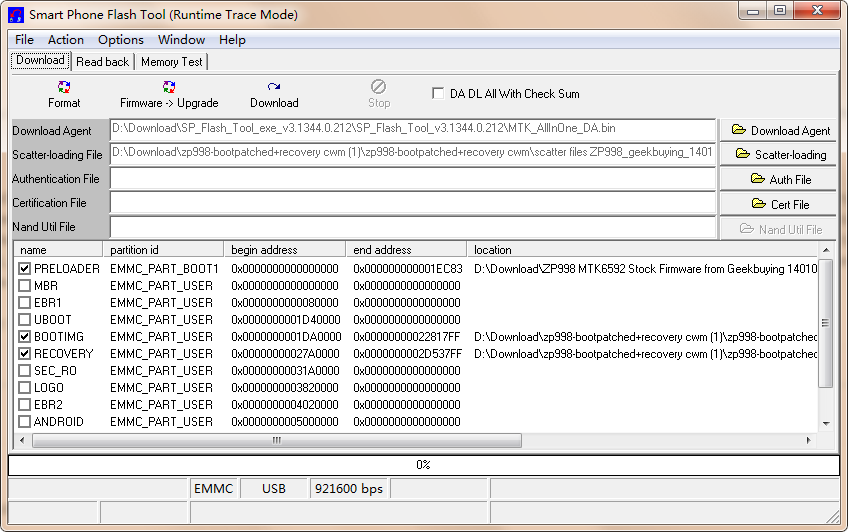
Task: Click the vertical scrollbar thumb in partition list
Action: 826,323
